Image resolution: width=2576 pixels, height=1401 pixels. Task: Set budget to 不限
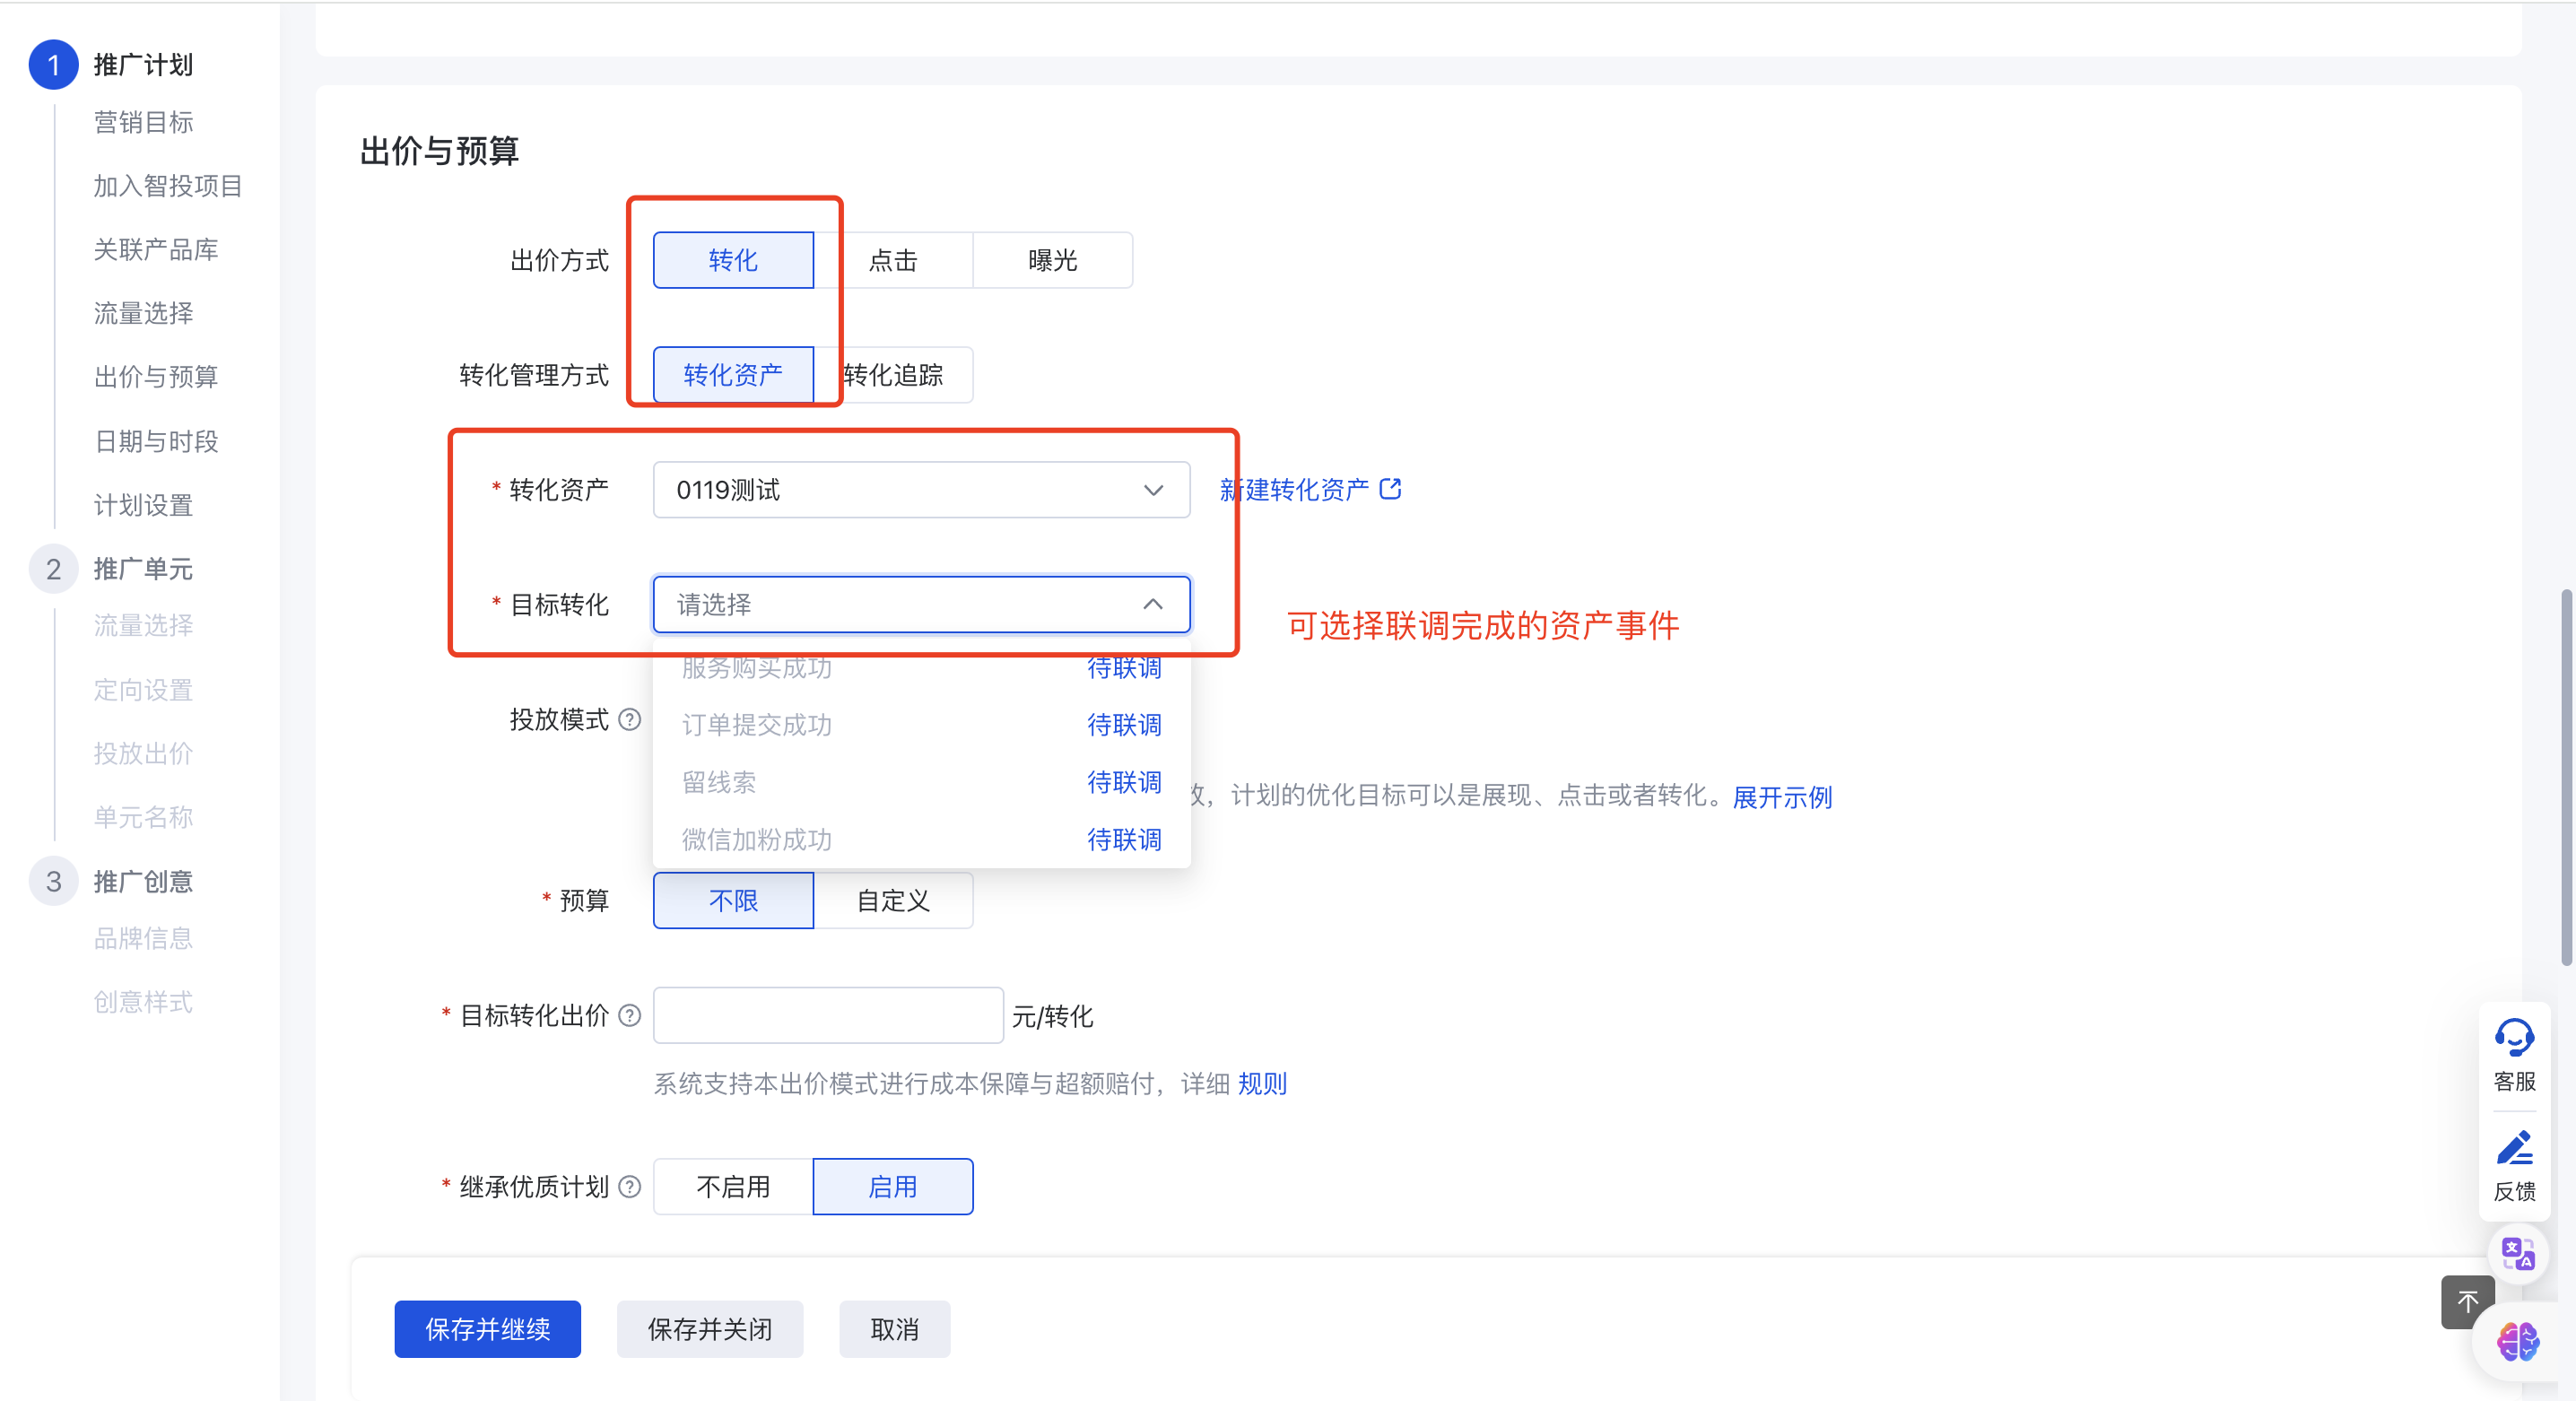tap(733, 900)
